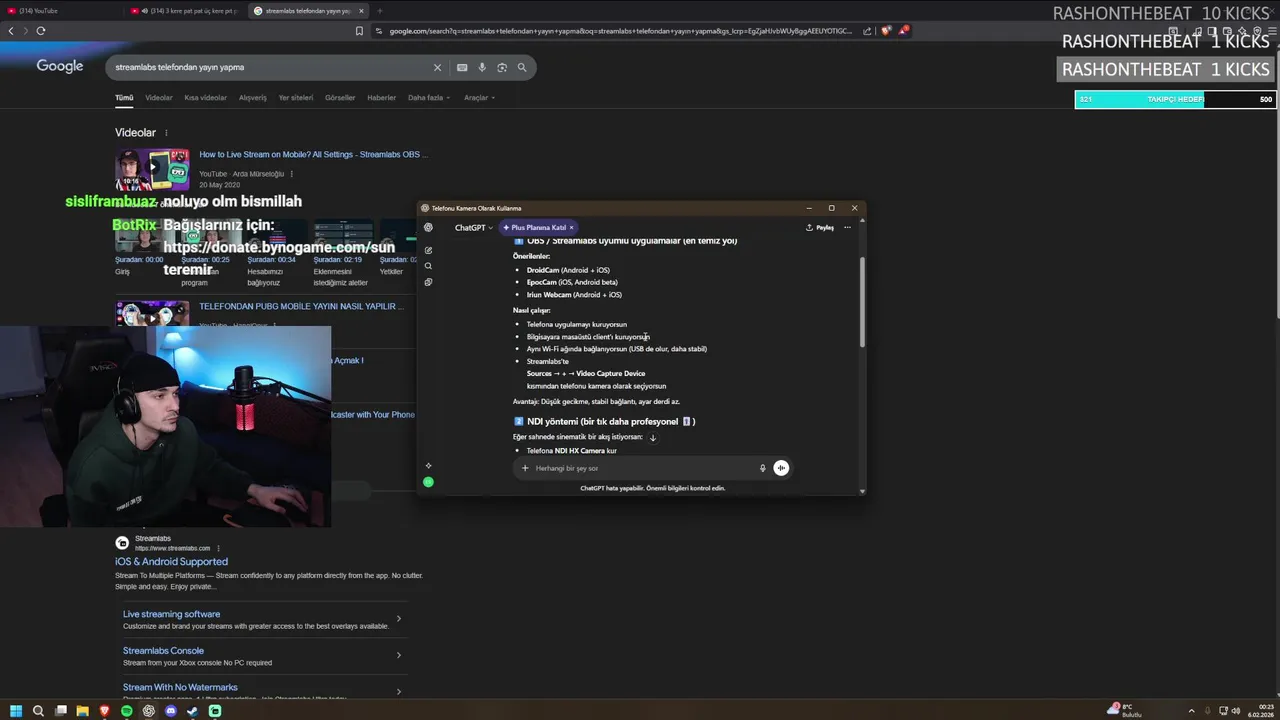Click the Google search input field
The height and width of the screenshot is (720, 1280).
click(270, 67)
